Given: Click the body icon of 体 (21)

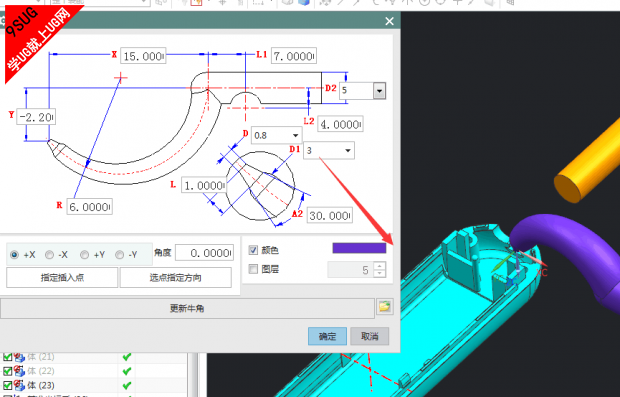Looking at the screenshot, I should [x=19, y=357].
